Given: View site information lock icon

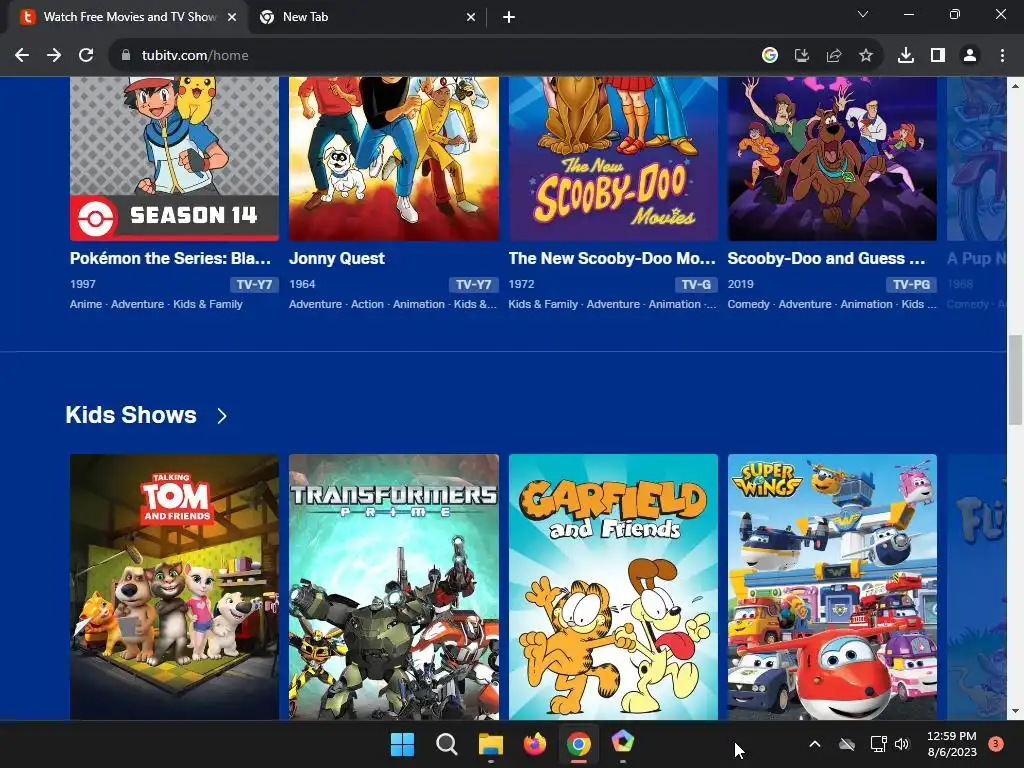Looking at the screenshot, I should pyautogui.click(x=126, y=56).
